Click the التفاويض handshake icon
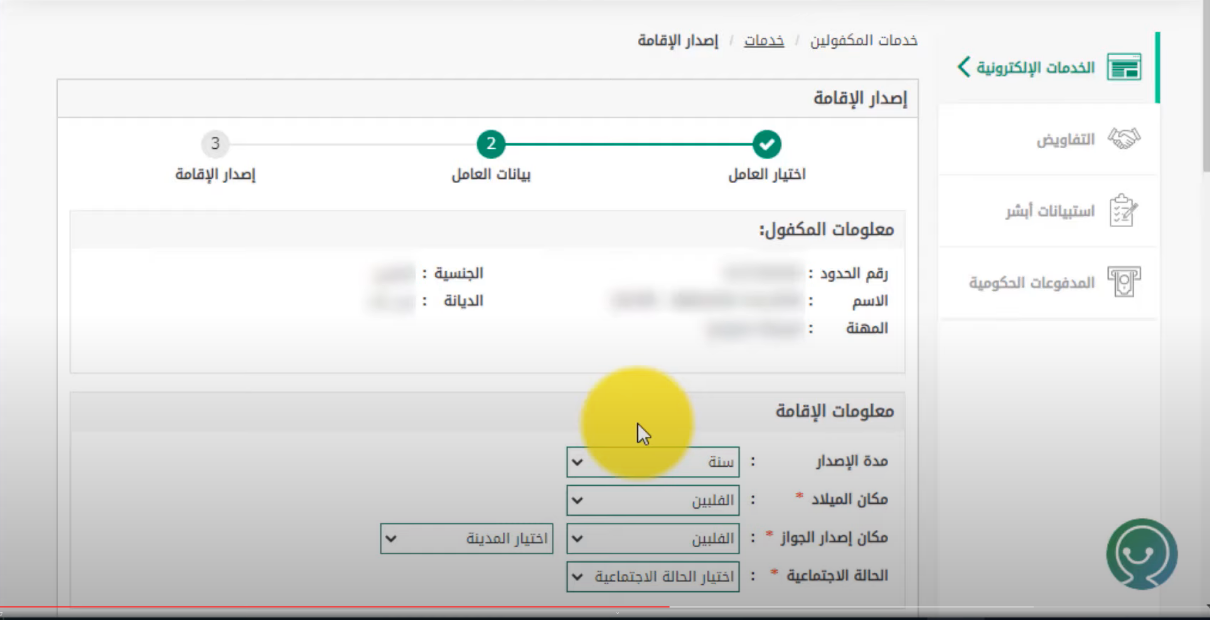Viewport: 1210px width, 620px height. point(1125,140)
